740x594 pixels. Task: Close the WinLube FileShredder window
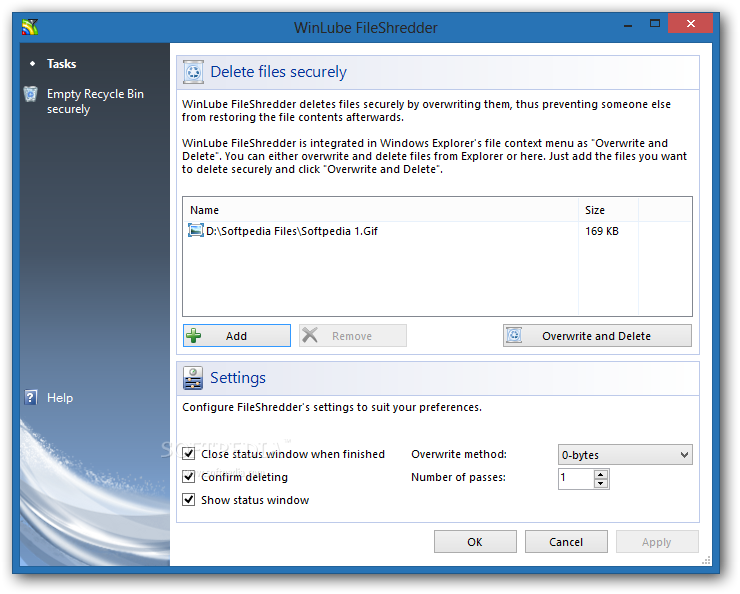click(690, 24)
